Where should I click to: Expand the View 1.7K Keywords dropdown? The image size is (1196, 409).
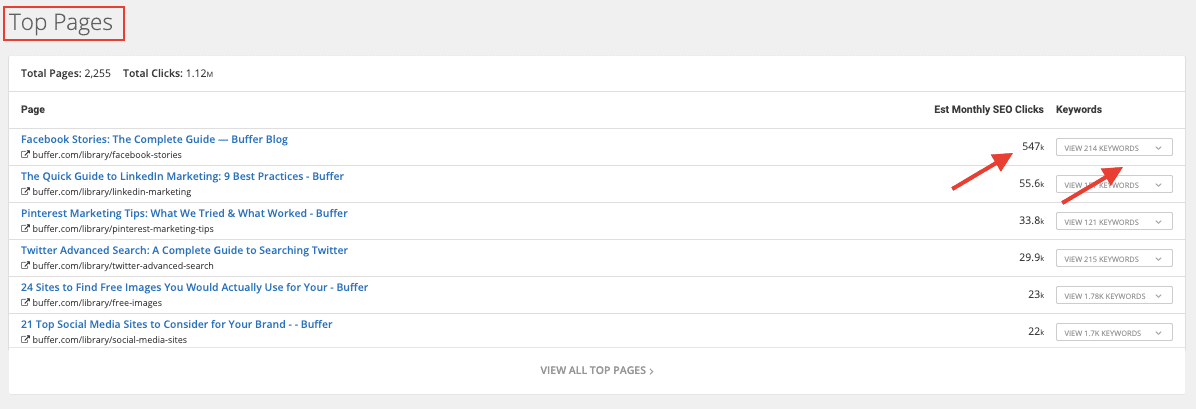tap(1113, 333)
